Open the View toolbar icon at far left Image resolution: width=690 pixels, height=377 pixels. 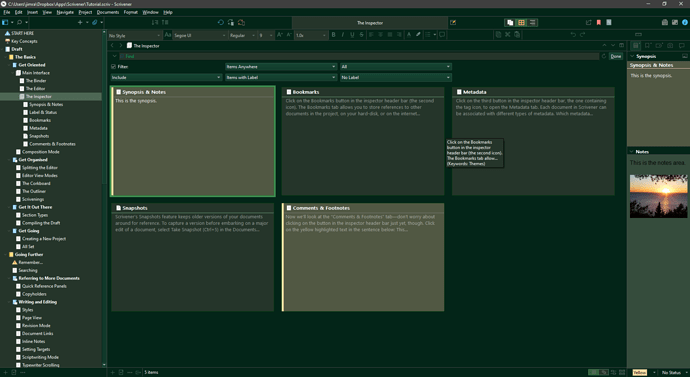[x=5, y=22]
